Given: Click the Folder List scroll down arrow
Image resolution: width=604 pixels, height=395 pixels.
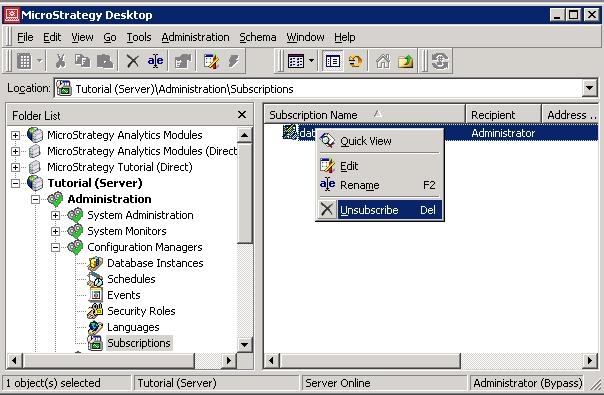Looking at the screenshot, I should coord(244,345).
